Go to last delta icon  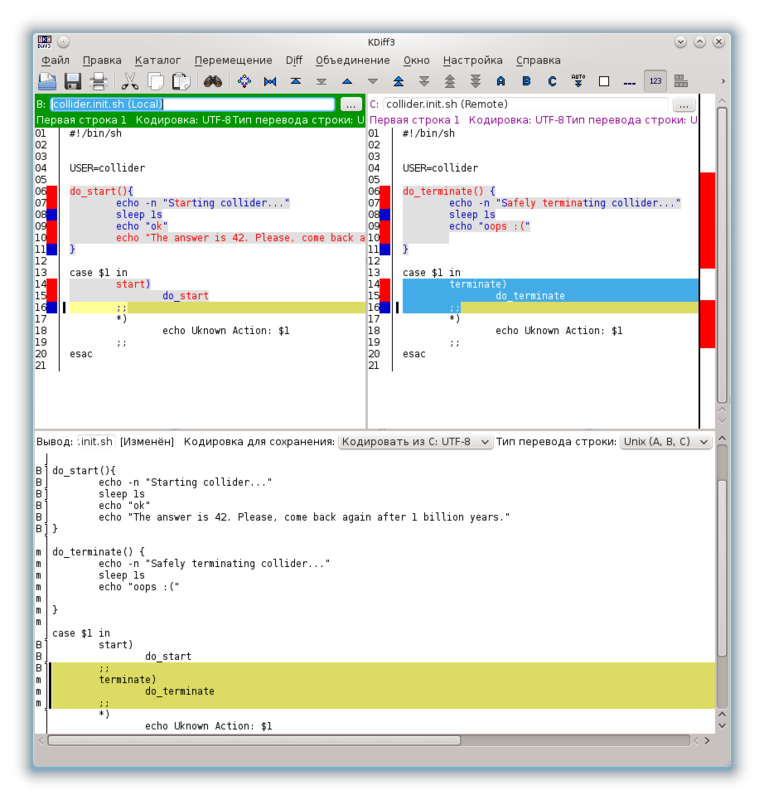[322, 81]
